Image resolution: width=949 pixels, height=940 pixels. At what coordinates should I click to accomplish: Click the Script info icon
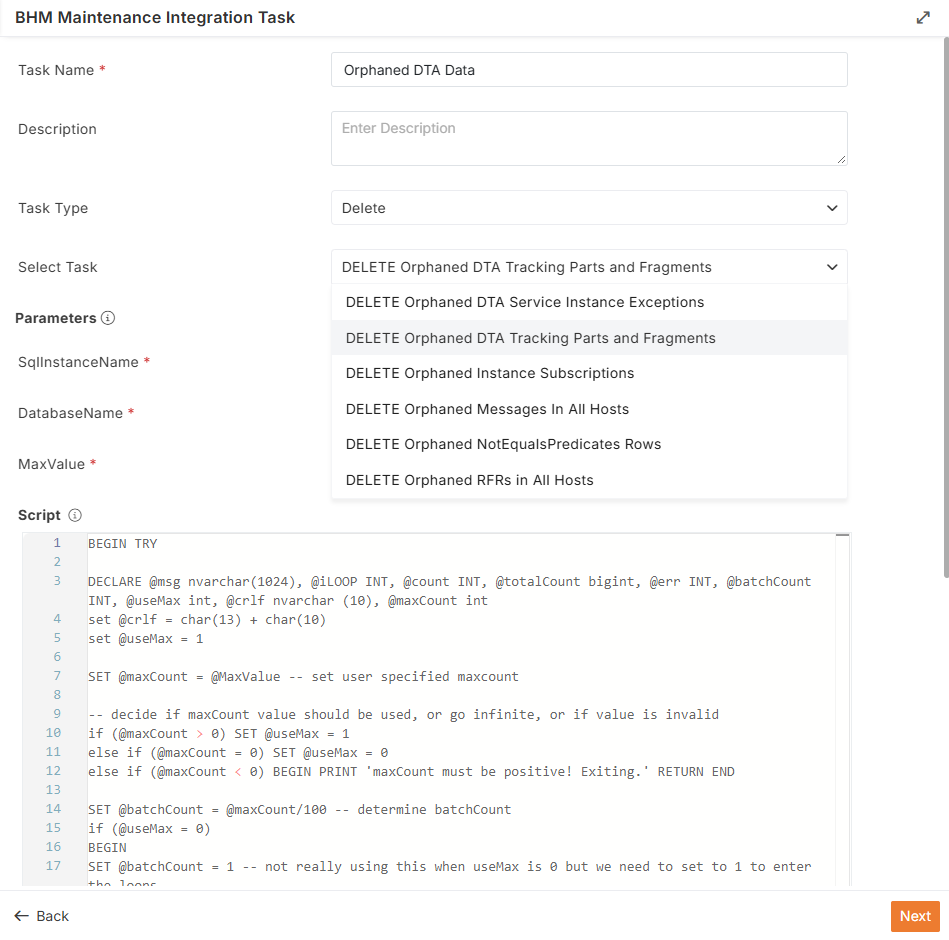pos(74,515)
